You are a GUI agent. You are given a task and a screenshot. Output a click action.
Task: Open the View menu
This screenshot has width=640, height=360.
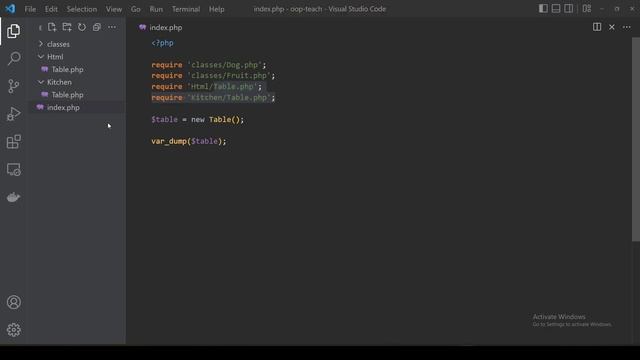tap(113, 9)
